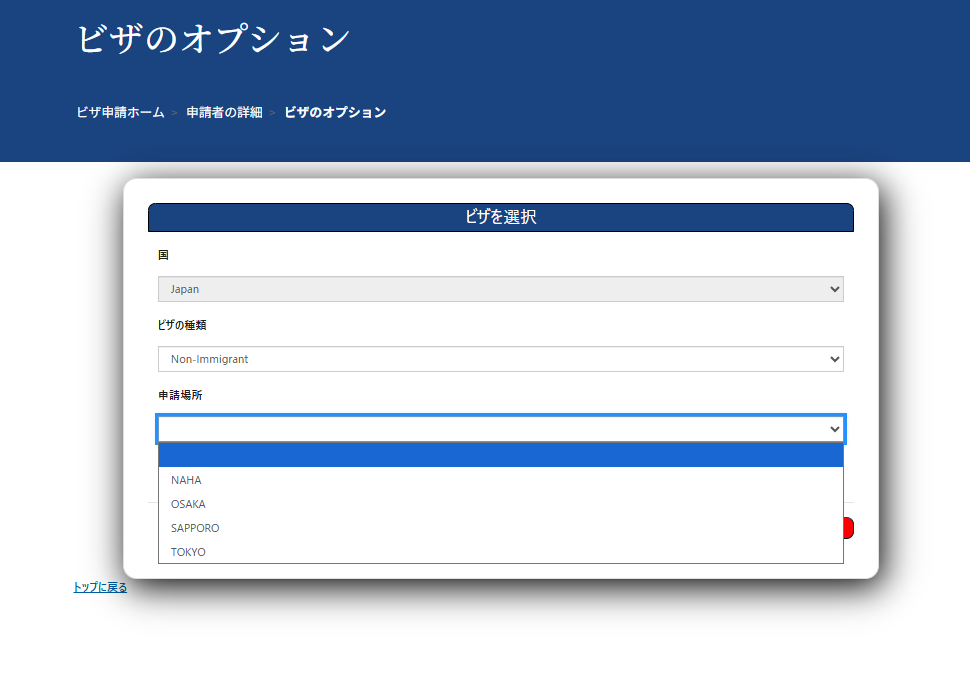Click the 国 field label
Viewport: 970px width, 691px height.
click(x=163, y=255)
